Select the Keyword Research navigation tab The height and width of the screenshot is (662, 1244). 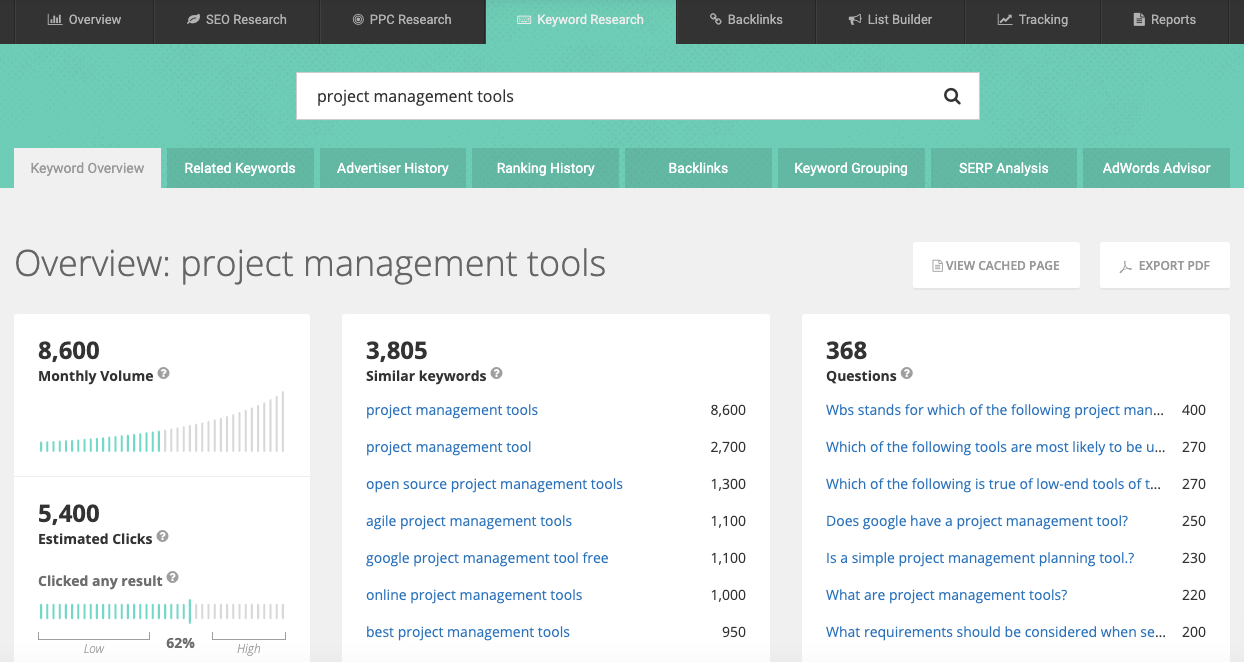tap(581, 20)
